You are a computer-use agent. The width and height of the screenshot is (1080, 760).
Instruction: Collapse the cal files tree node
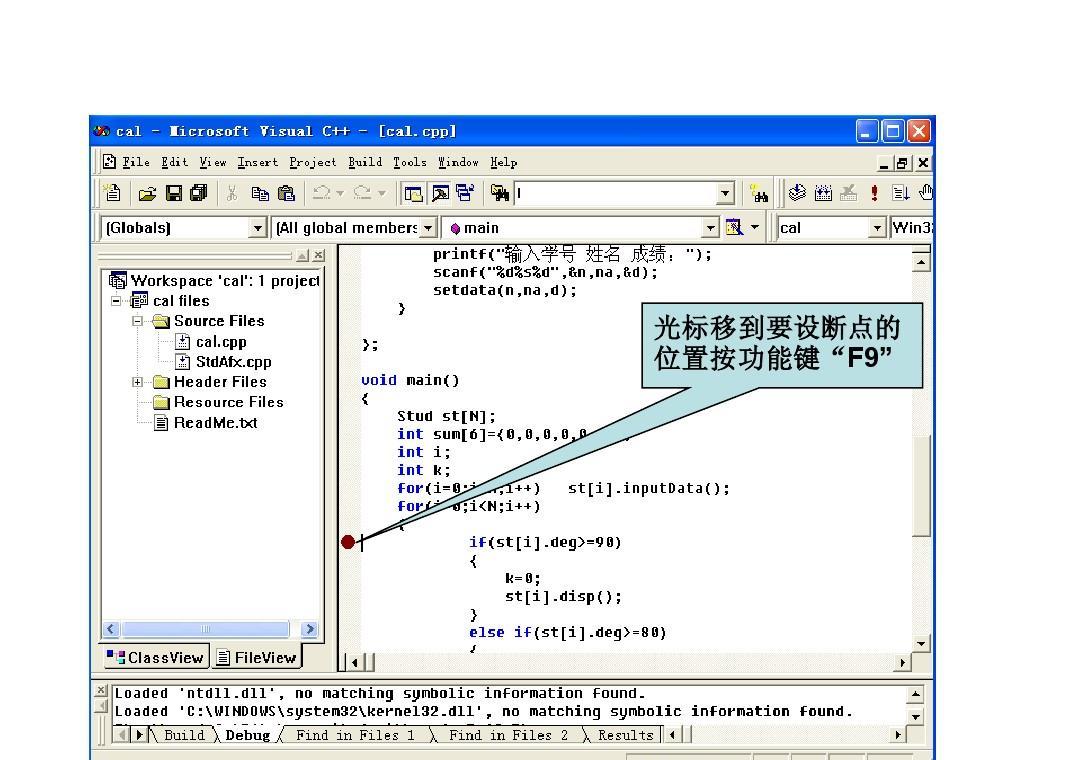tap(116, 300)
